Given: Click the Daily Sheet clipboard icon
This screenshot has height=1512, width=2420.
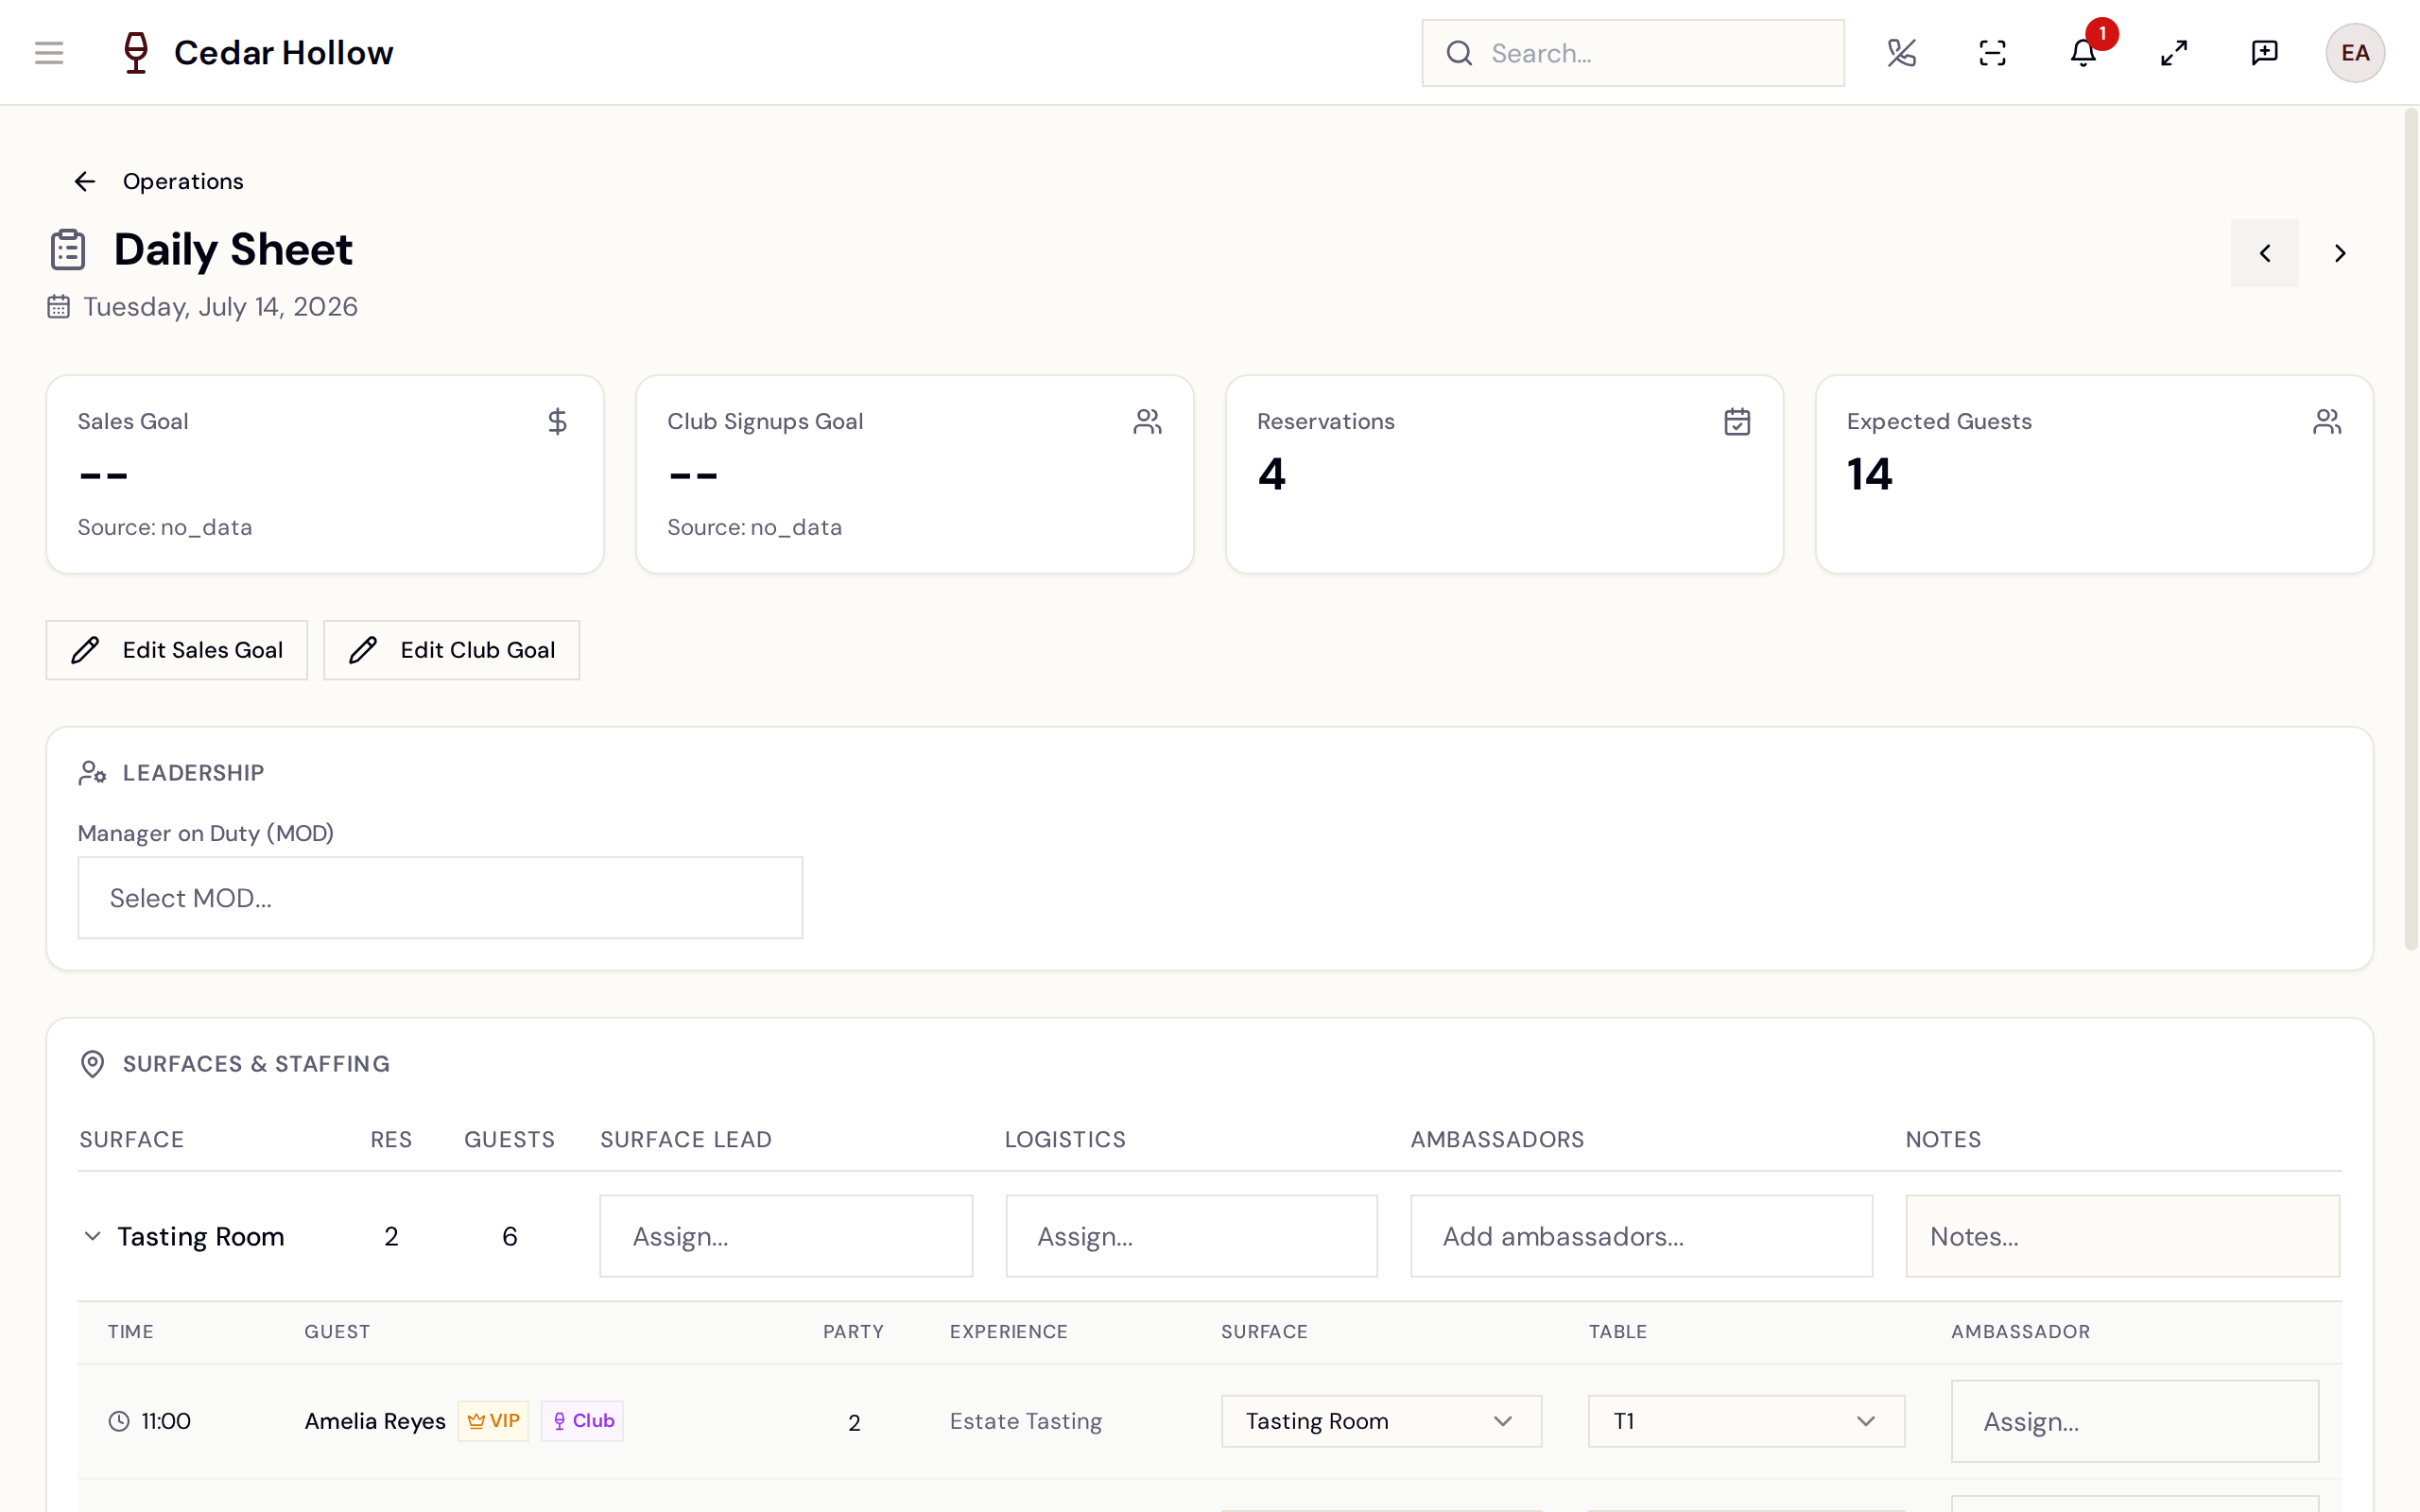Looking at the screenshot, I should point(68,249).
